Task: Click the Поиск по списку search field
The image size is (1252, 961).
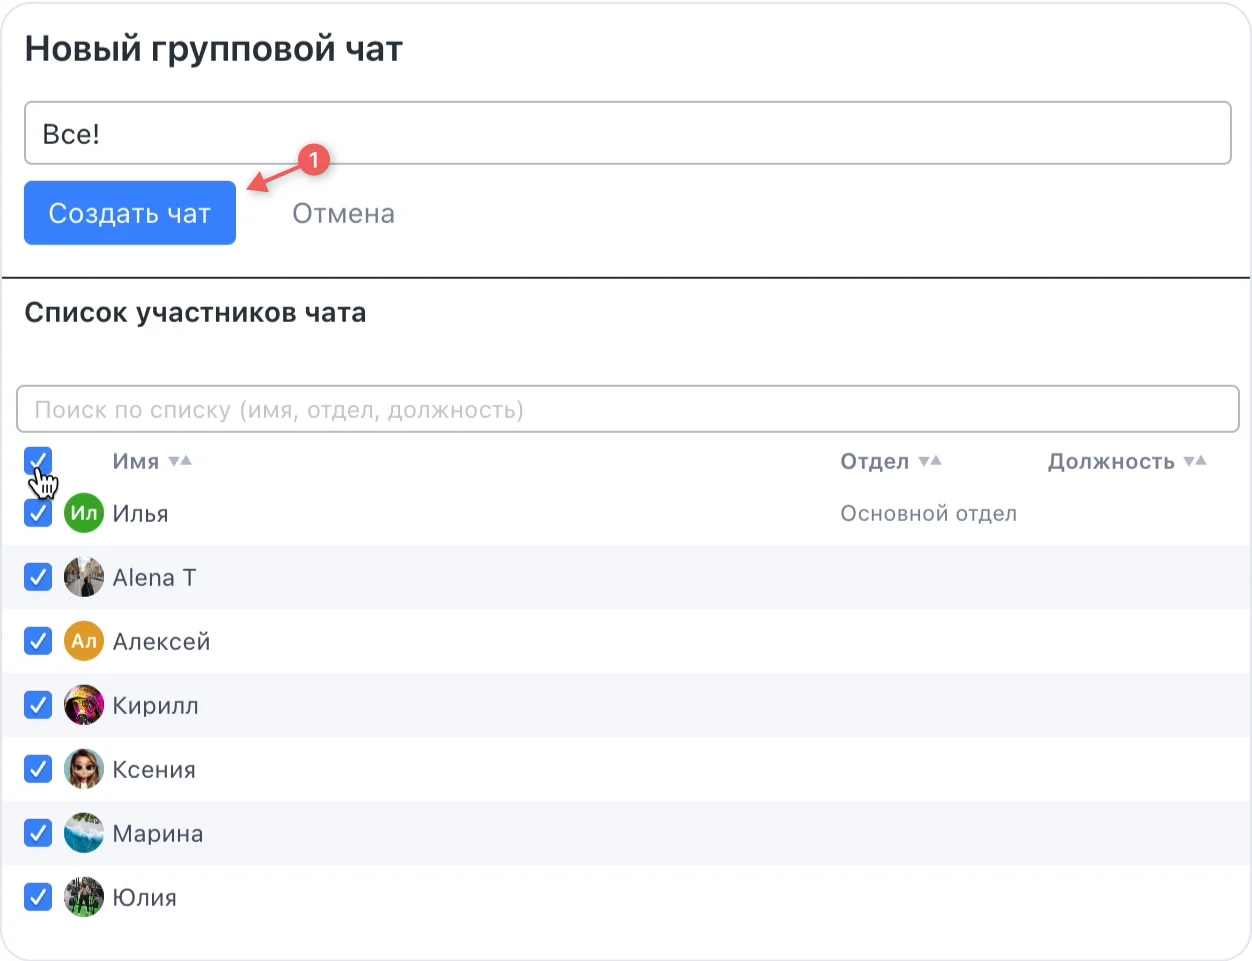Action: [x=628, y=409]
